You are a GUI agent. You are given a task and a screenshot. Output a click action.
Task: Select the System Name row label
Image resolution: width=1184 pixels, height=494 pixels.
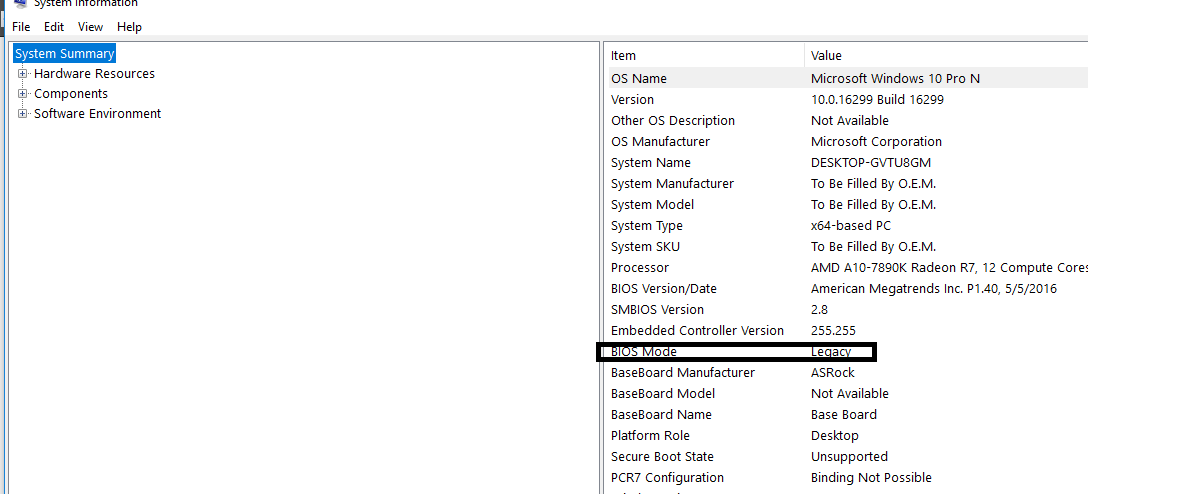click(651, 163)
